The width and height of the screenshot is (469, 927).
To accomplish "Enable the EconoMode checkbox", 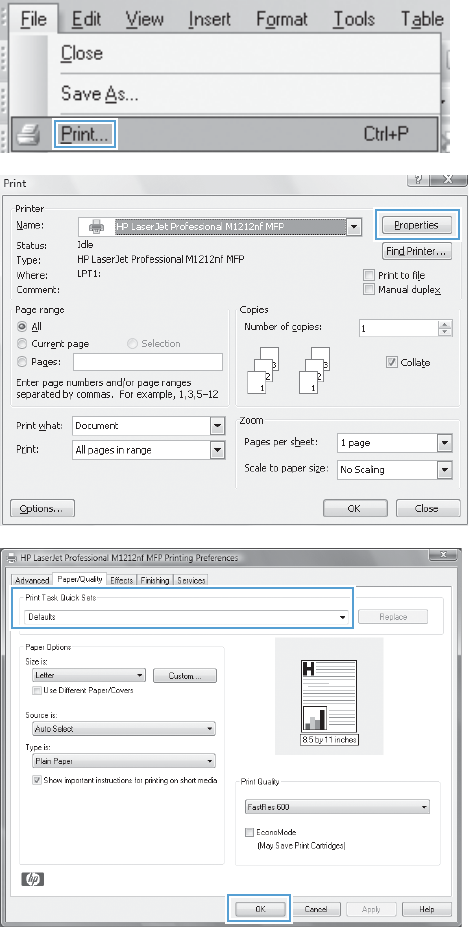I will [x=250, y=832].
